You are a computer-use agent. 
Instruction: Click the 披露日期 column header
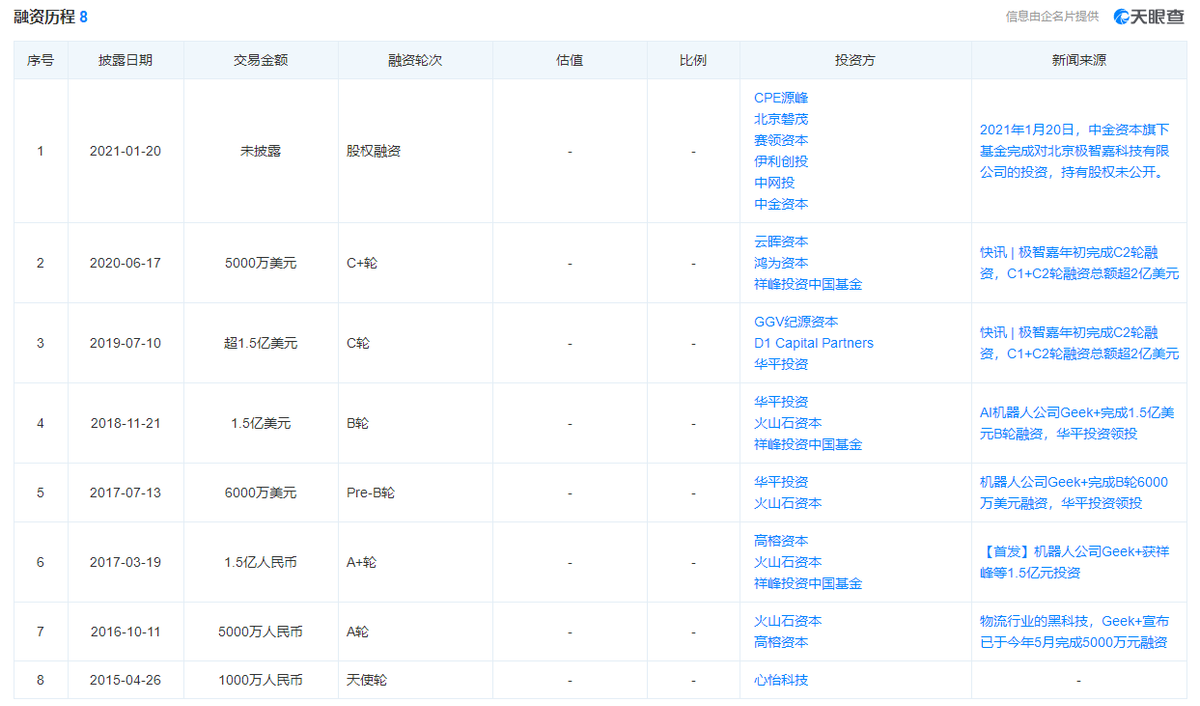[x=126, y=60]
